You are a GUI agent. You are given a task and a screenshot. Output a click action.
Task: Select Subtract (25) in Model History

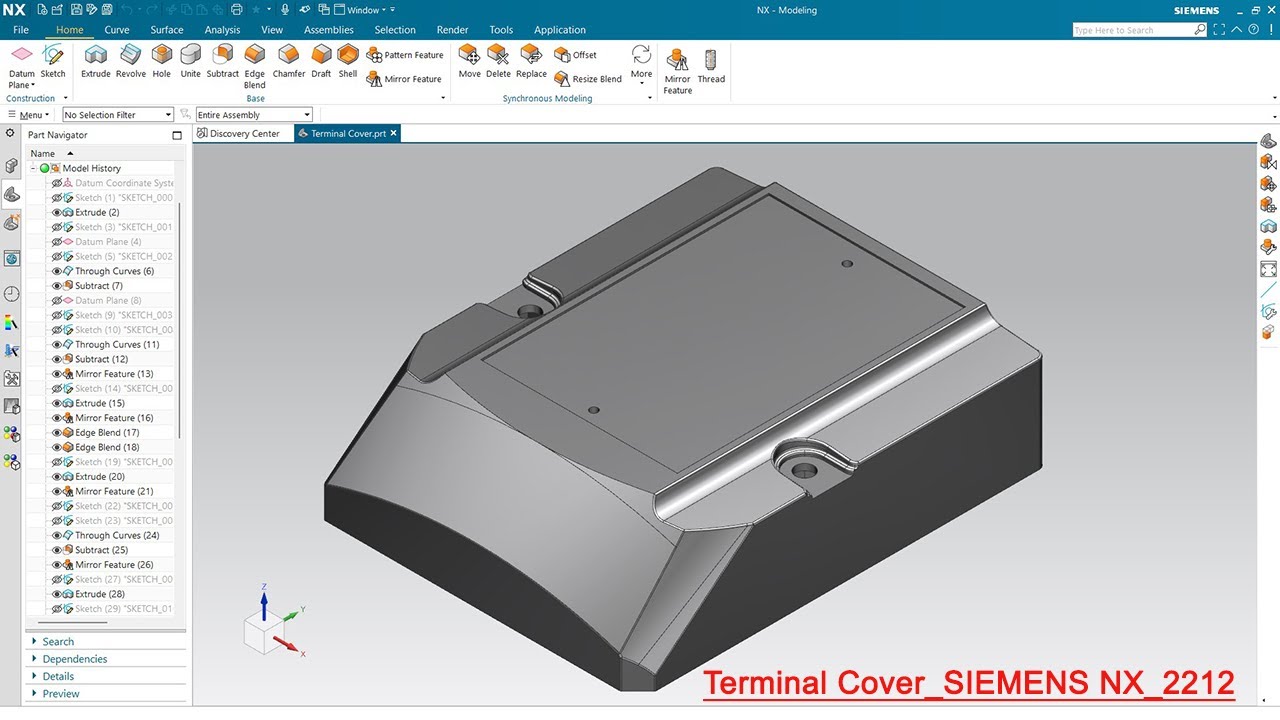pyautogui.click(x=101, y=550)
